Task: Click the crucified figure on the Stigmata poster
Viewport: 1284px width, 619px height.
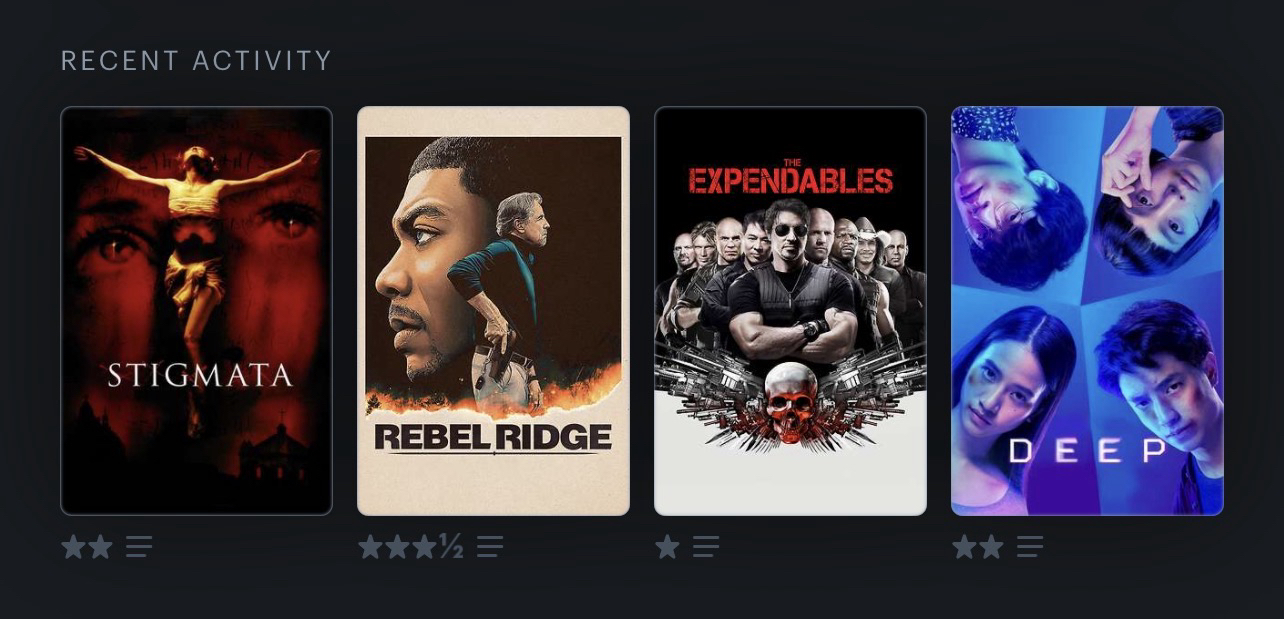Action: coord(197,250)
